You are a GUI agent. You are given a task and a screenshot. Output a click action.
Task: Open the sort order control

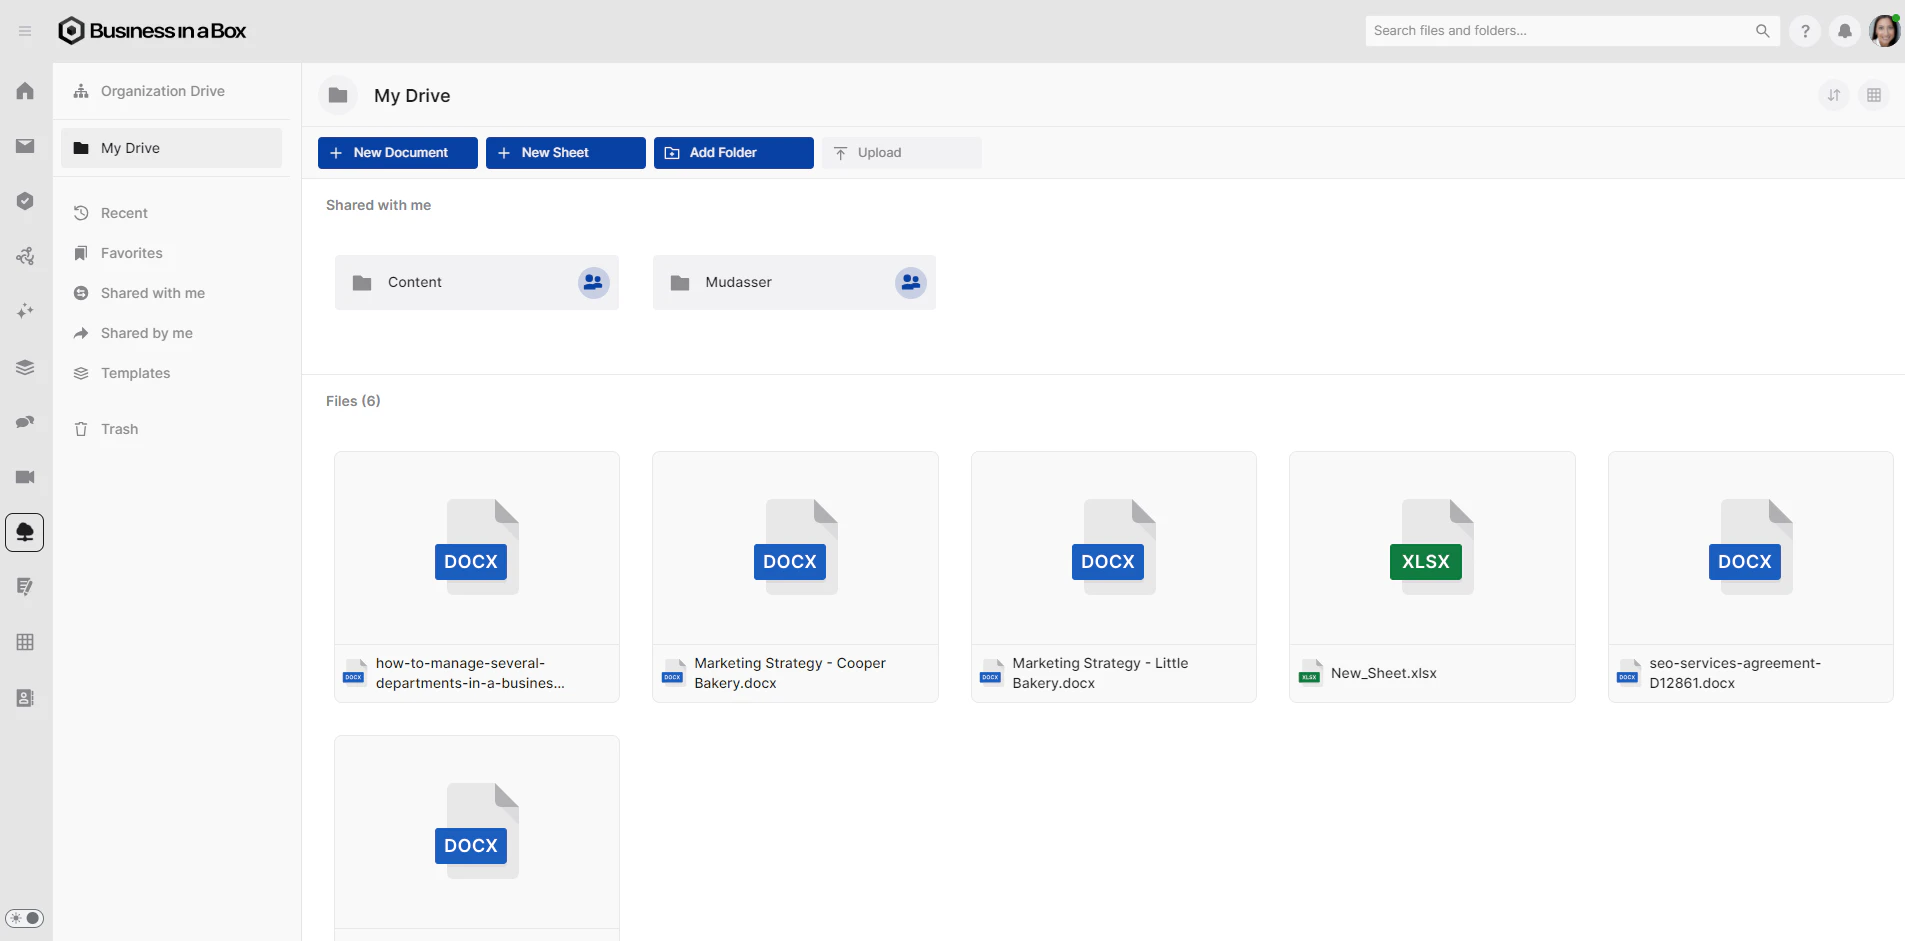[x=1835, y=95]
